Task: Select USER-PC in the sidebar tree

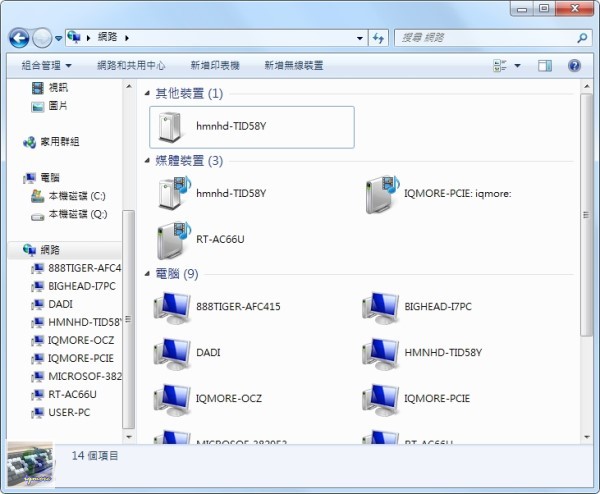Action: [61, 412]
